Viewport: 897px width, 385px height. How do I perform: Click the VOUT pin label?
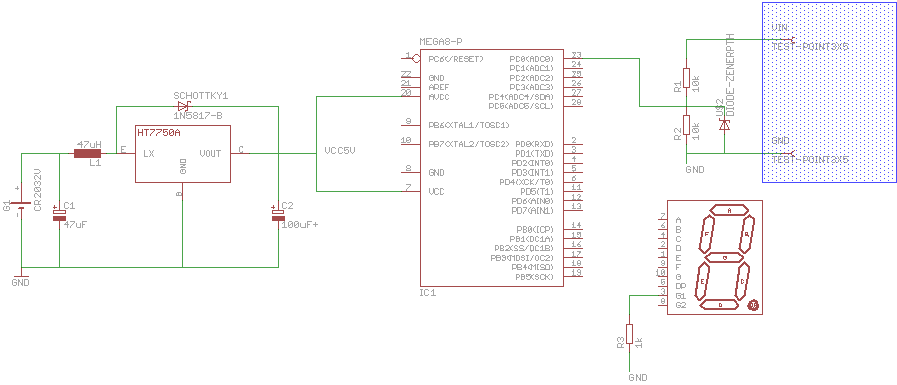pyautogui.click(x=211, y=153)
